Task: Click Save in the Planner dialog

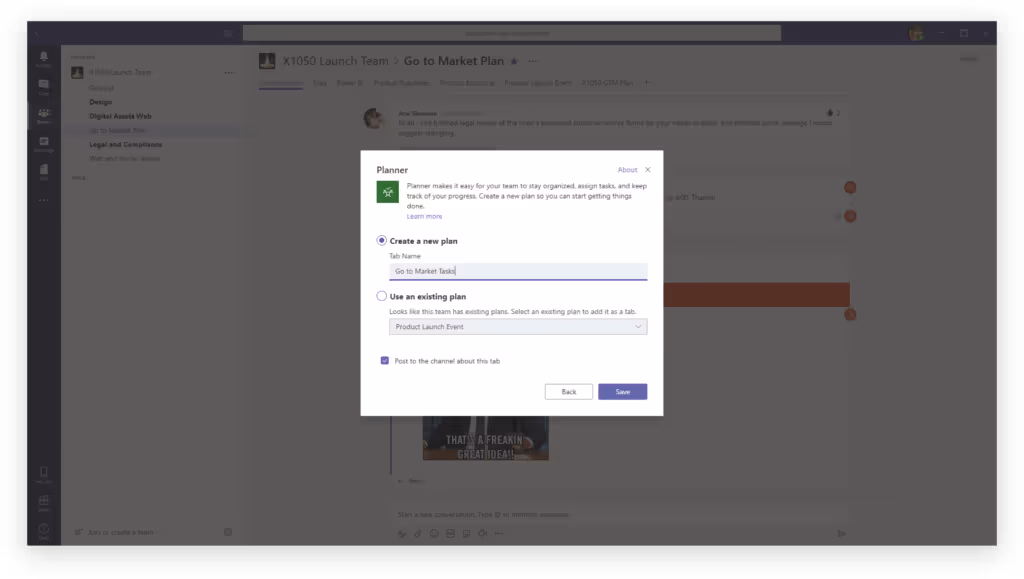Action: click(x=622, y=392)
